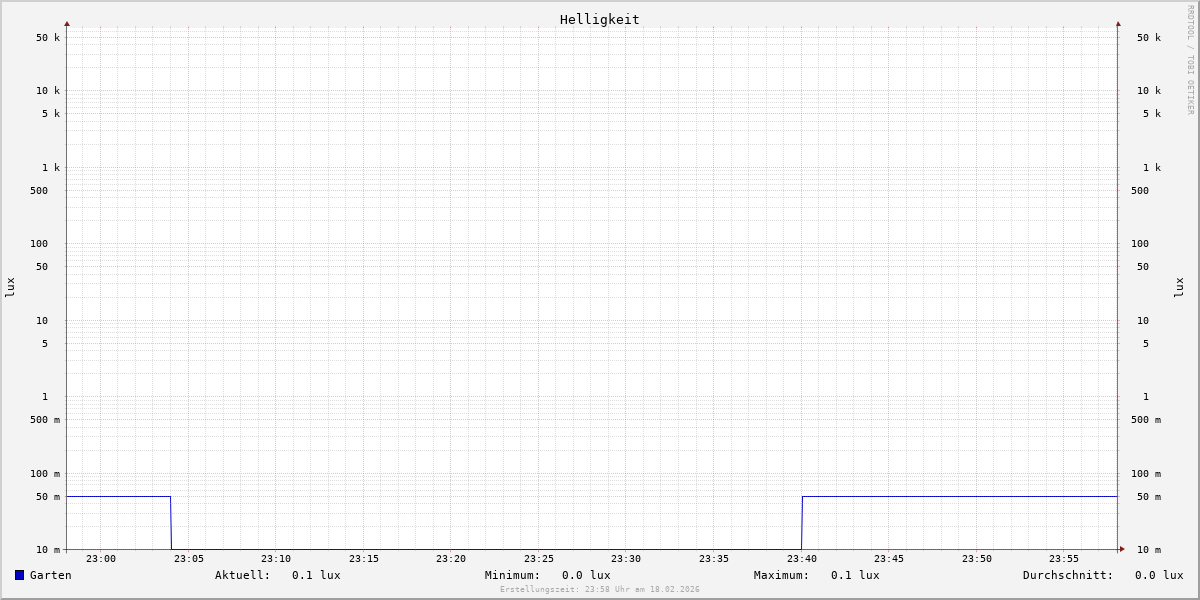The width and height of the screenshot is (1200, 600).
Task: Click the 23:30 time axis label
Action: pyautogui.click(x=626, y=559)
